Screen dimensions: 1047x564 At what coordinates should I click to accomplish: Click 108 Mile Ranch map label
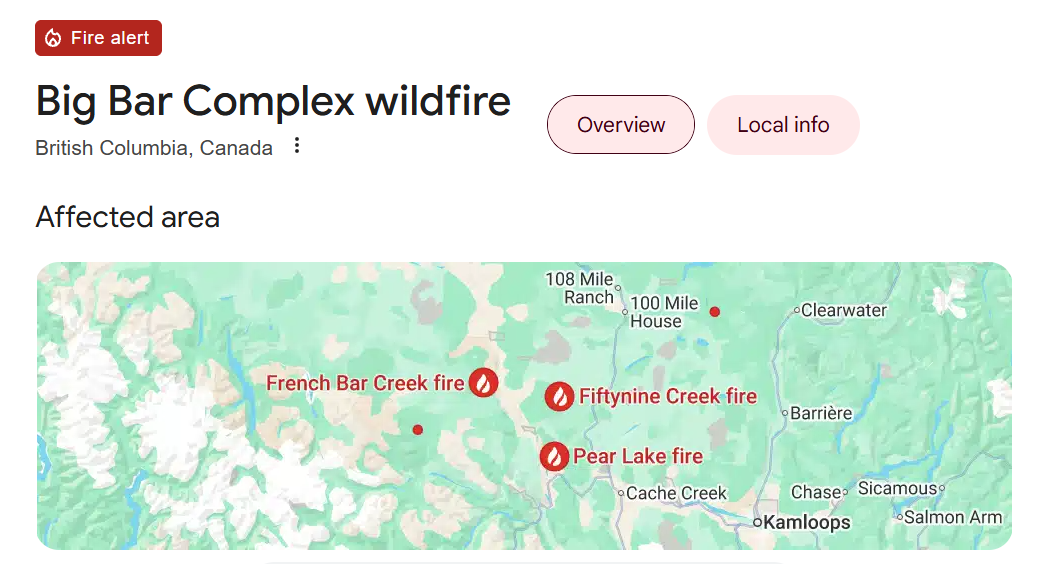pyautogui.click(x=580, y=288)
